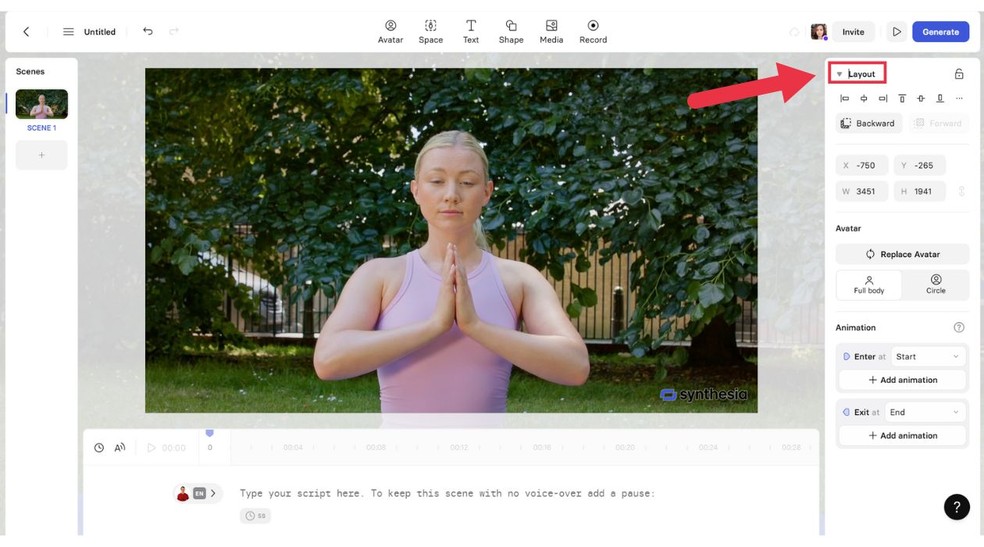Viewport: 984px width, 547px height.
Task: Send the avatar Backward
Action: pyautogui.click(x=869, y=123)
